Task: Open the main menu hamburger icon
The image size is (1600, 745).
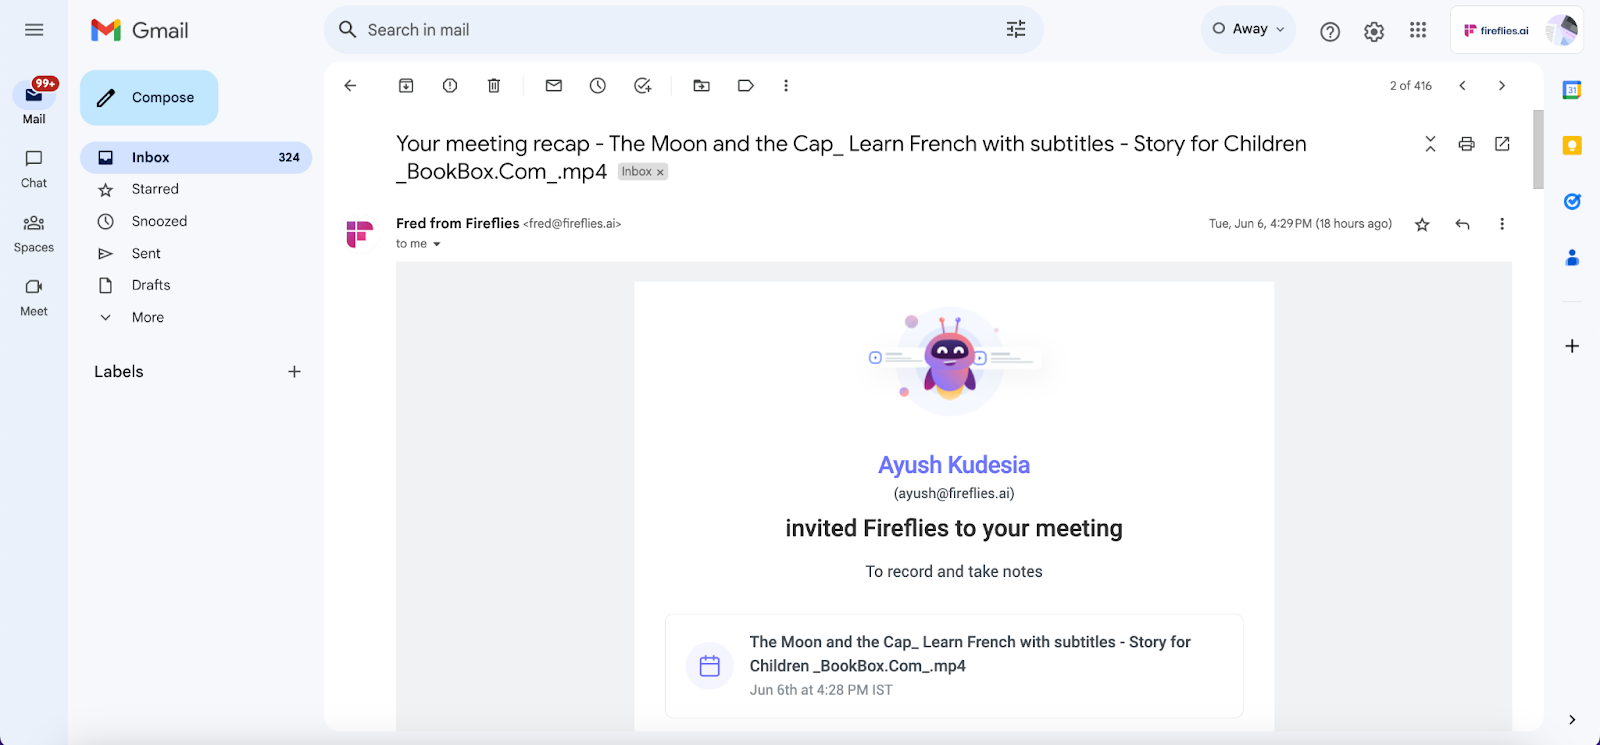Action: [x=34, y=30]
